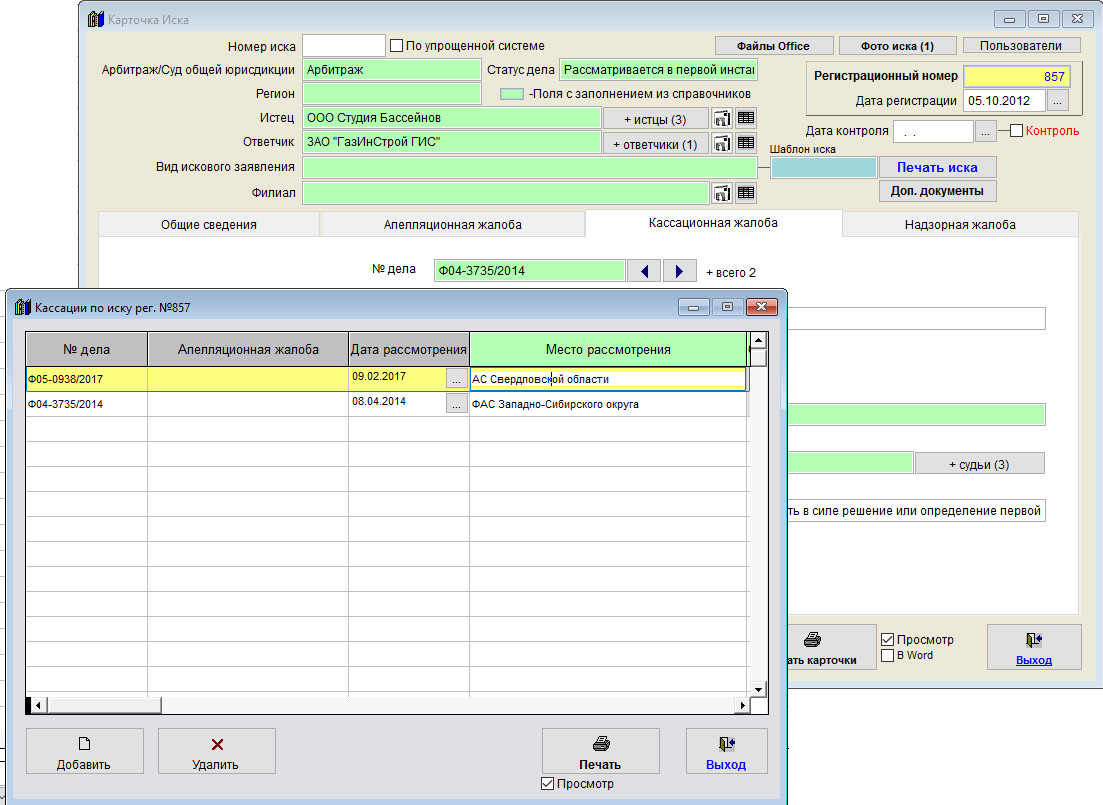Open date picker for 09.02.2017 review date
The image size is (1103, 805).
pos(456,379)
